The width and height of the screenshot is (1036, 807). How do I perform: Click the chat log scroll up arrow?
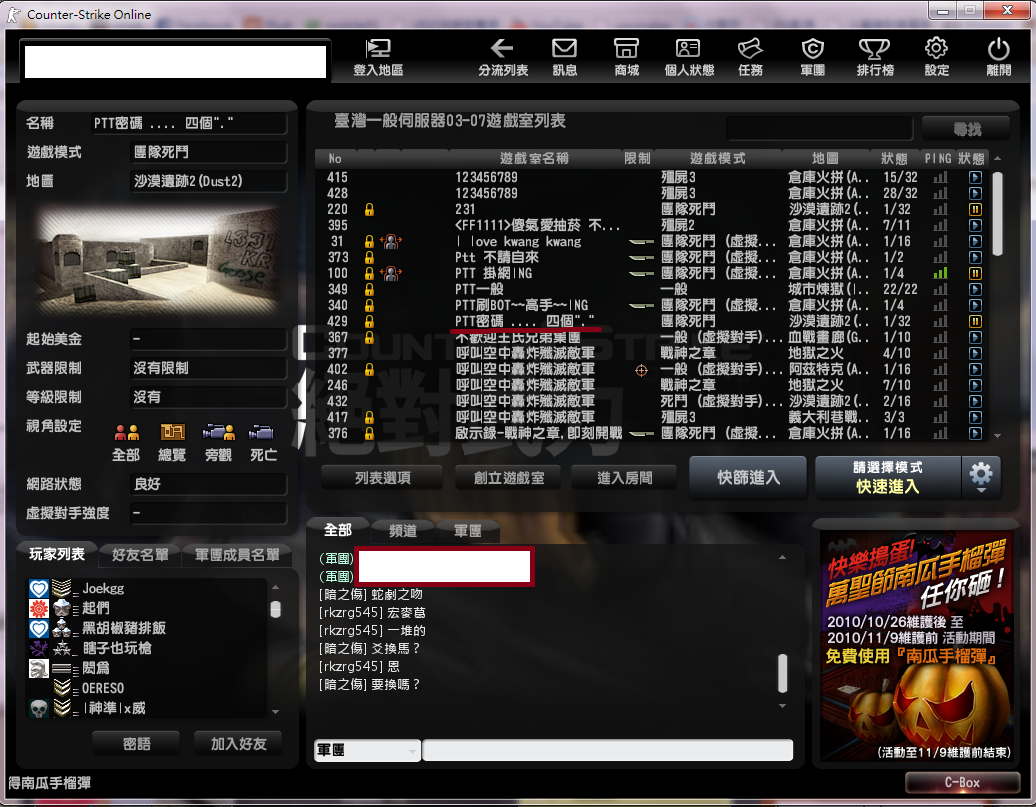pyautogui.click(x=782, y=558)
